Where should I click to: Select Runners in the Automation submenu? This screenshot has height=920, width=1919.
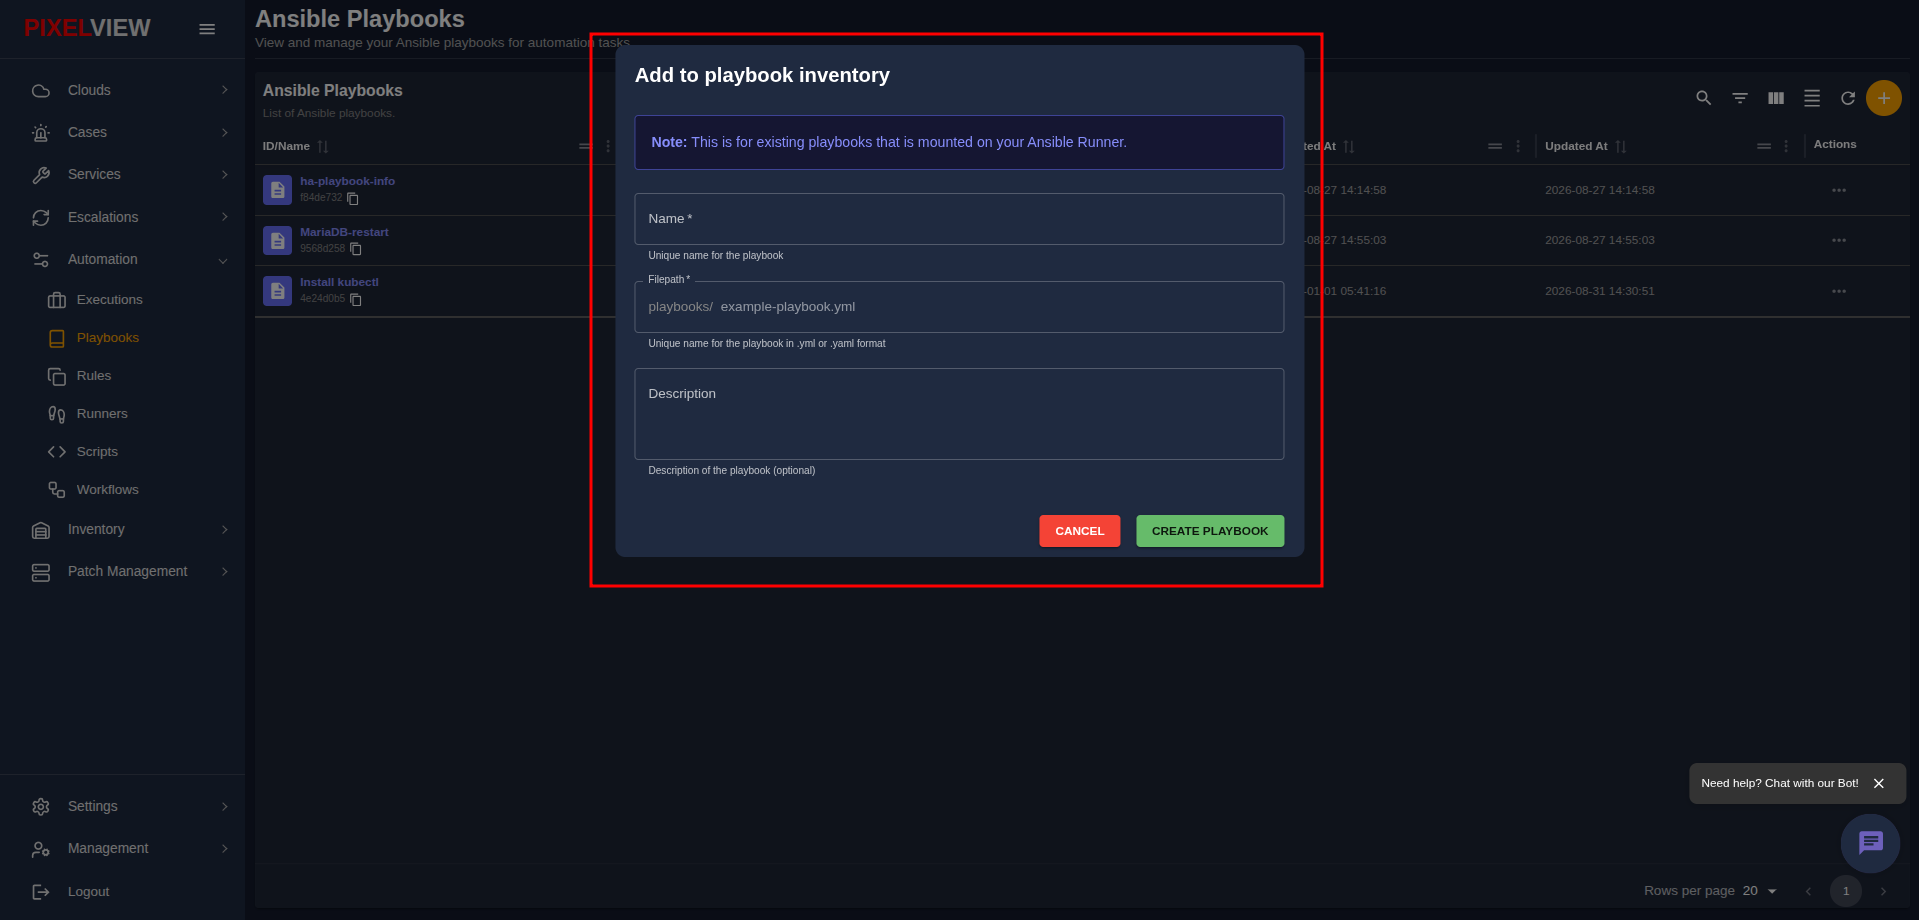[101, 414]
